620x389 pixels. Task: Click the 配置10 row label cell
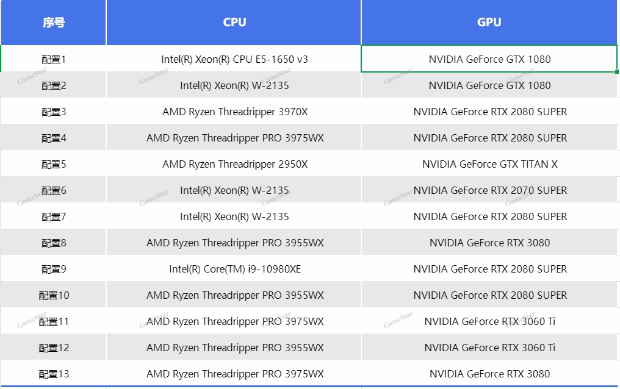coord(53,295)
